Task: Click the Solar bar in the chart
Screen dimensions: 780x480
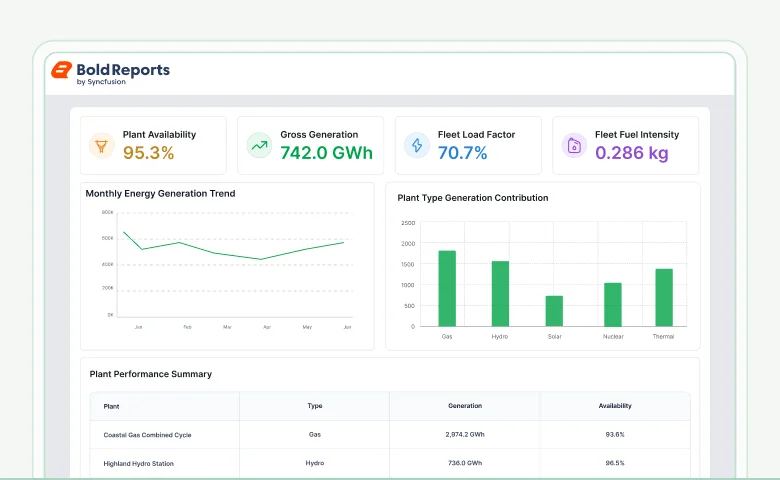Action: pyautogui.click(x=554, y=311)
